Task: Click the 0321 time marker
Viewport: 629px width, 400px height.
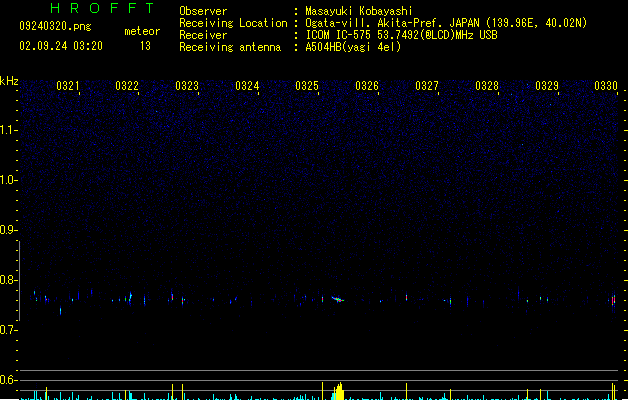Action: [67, 86]
